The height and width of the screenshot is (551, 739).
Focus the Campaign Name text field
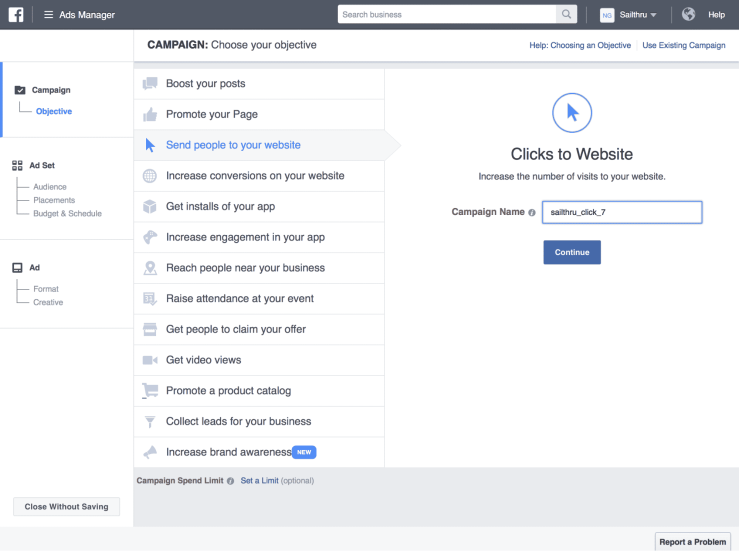point(621,212)
